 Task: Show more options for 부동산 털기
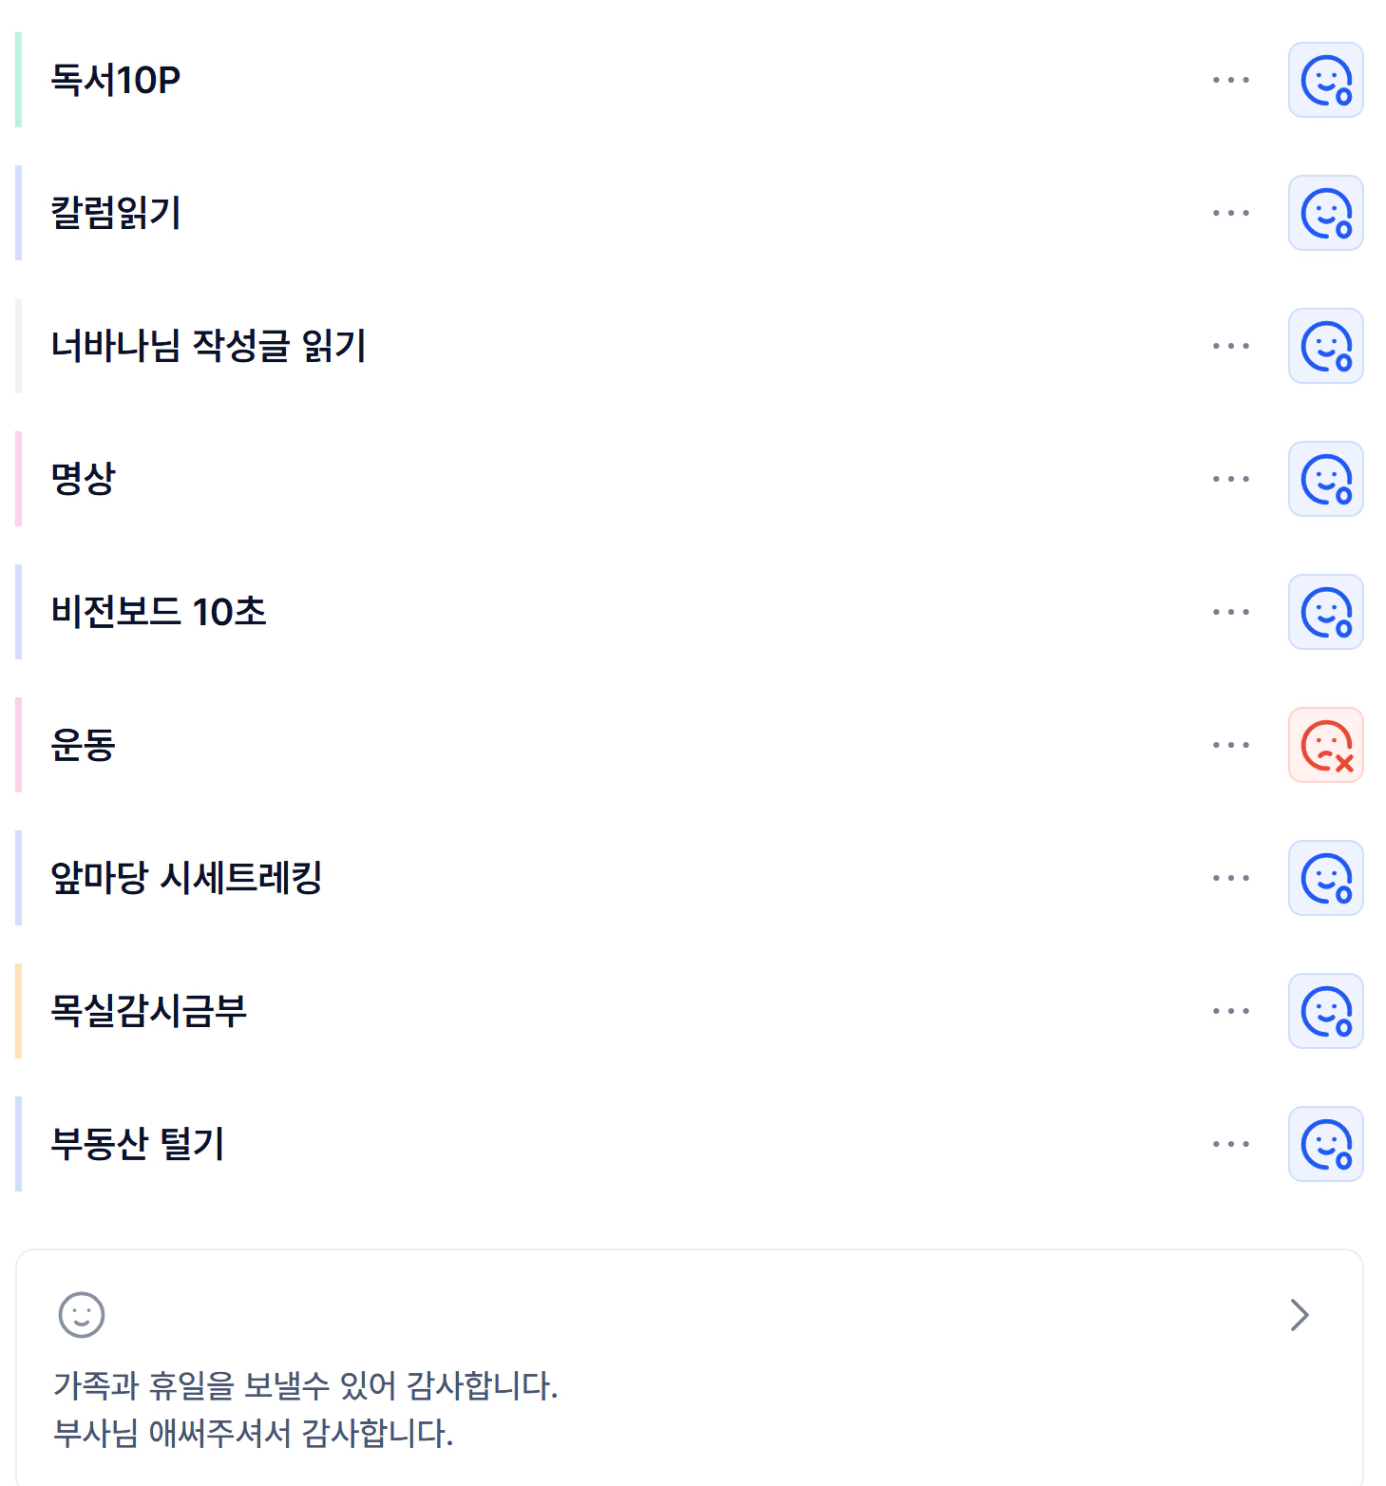[x=1230, y=1144]
